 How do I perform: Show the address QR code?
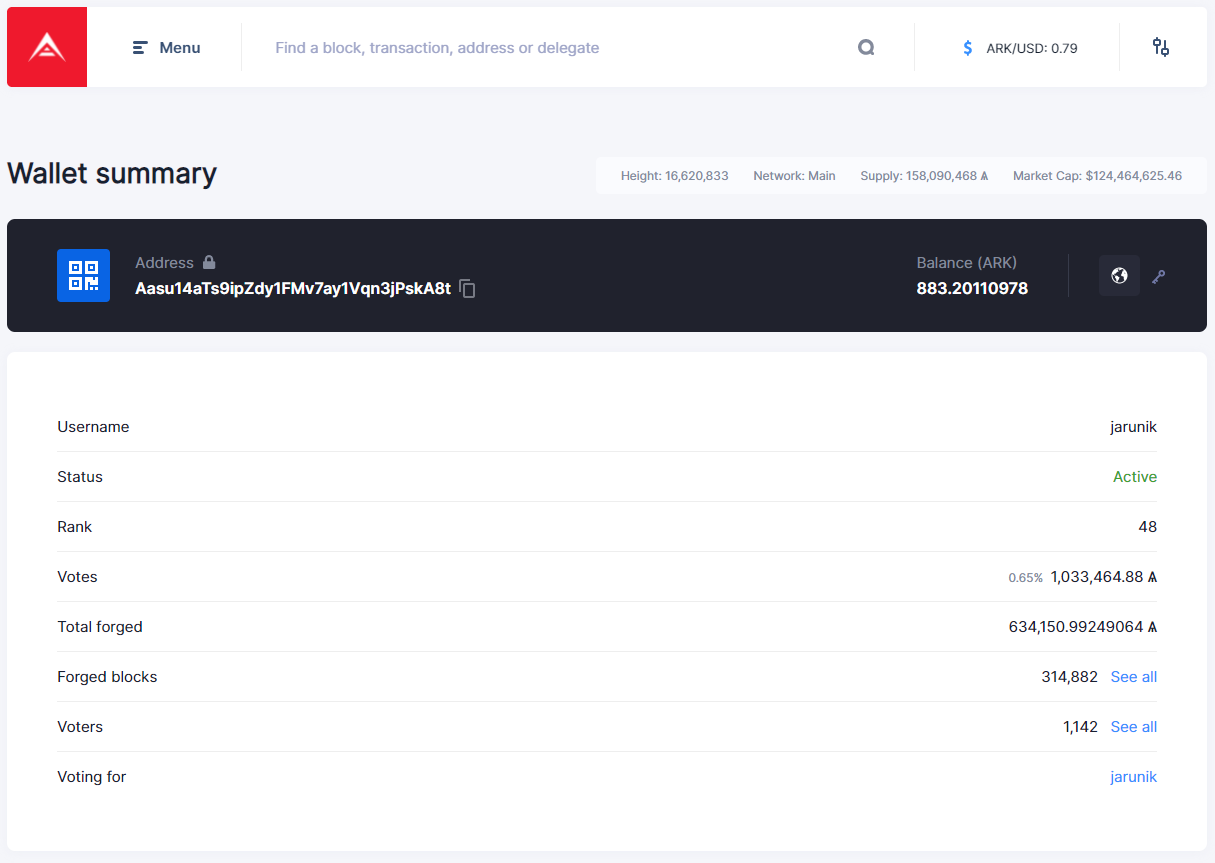pos(84,275)
